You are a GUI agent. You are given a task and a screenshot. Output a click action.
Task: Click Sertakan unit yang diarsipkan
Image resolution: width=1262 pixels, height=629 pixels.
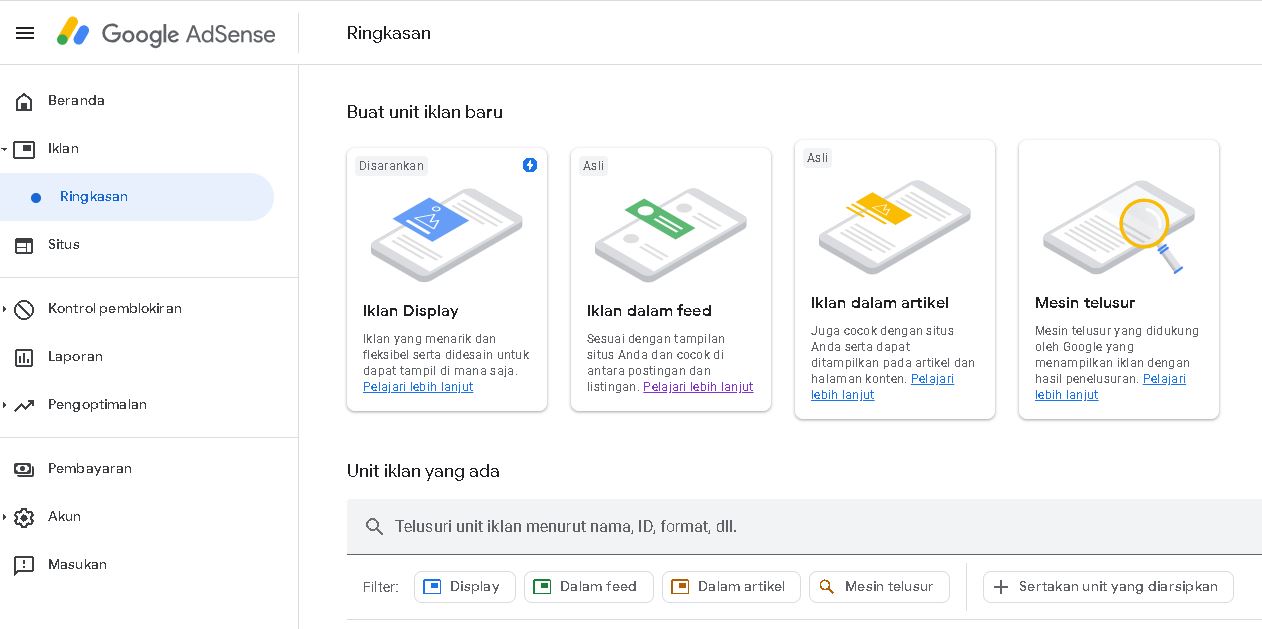pyautogui.click(x=1108, y=587)
